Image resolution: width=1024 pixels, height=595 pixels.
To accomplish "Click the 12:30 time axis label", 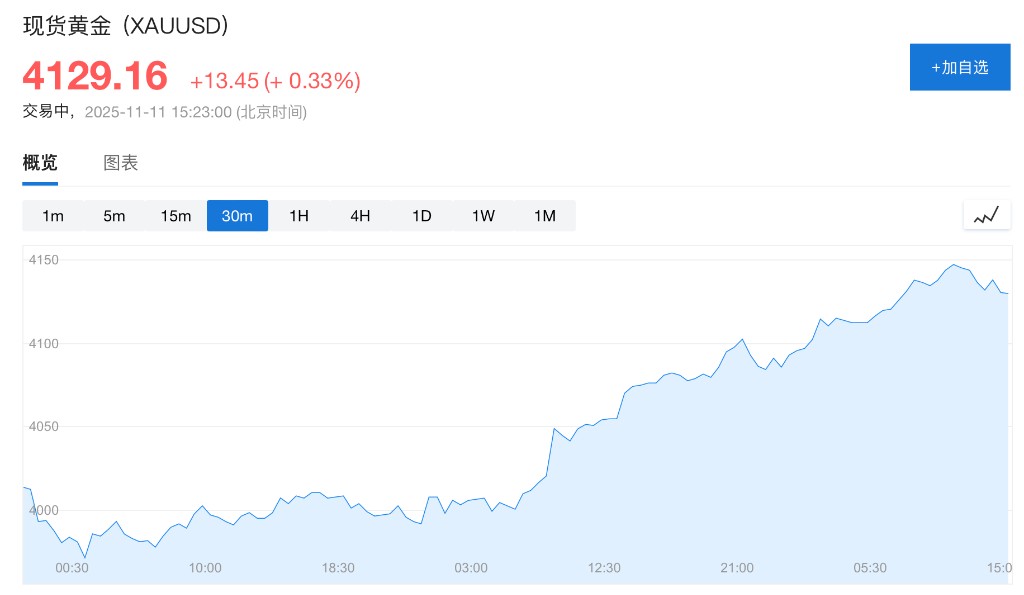I will (x=604, y=568).
